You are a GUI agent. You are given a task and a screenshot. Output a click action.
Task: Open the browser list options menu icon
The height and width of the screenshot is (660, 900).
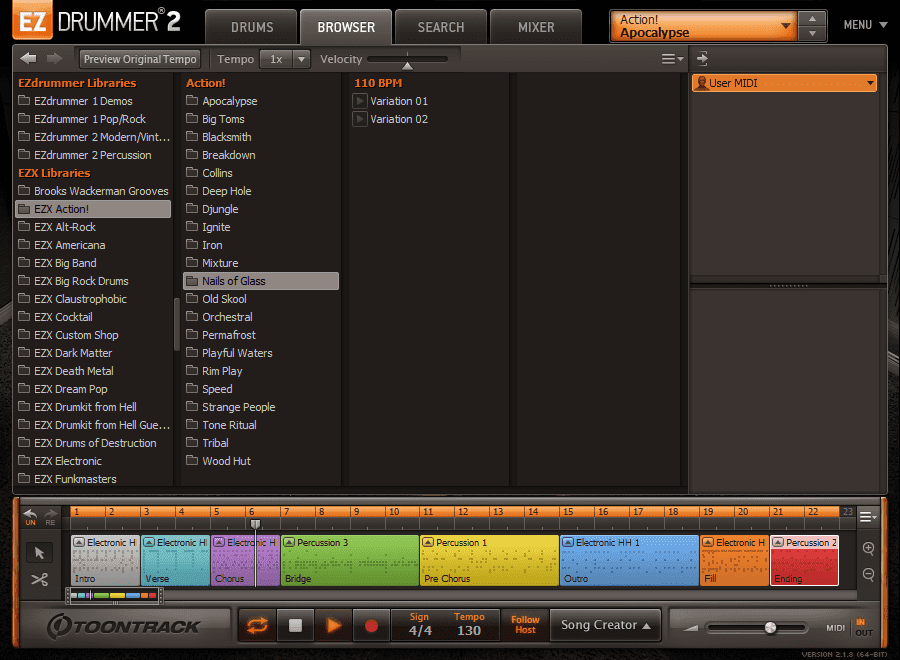pyautogui.click(x=672, y=59)
